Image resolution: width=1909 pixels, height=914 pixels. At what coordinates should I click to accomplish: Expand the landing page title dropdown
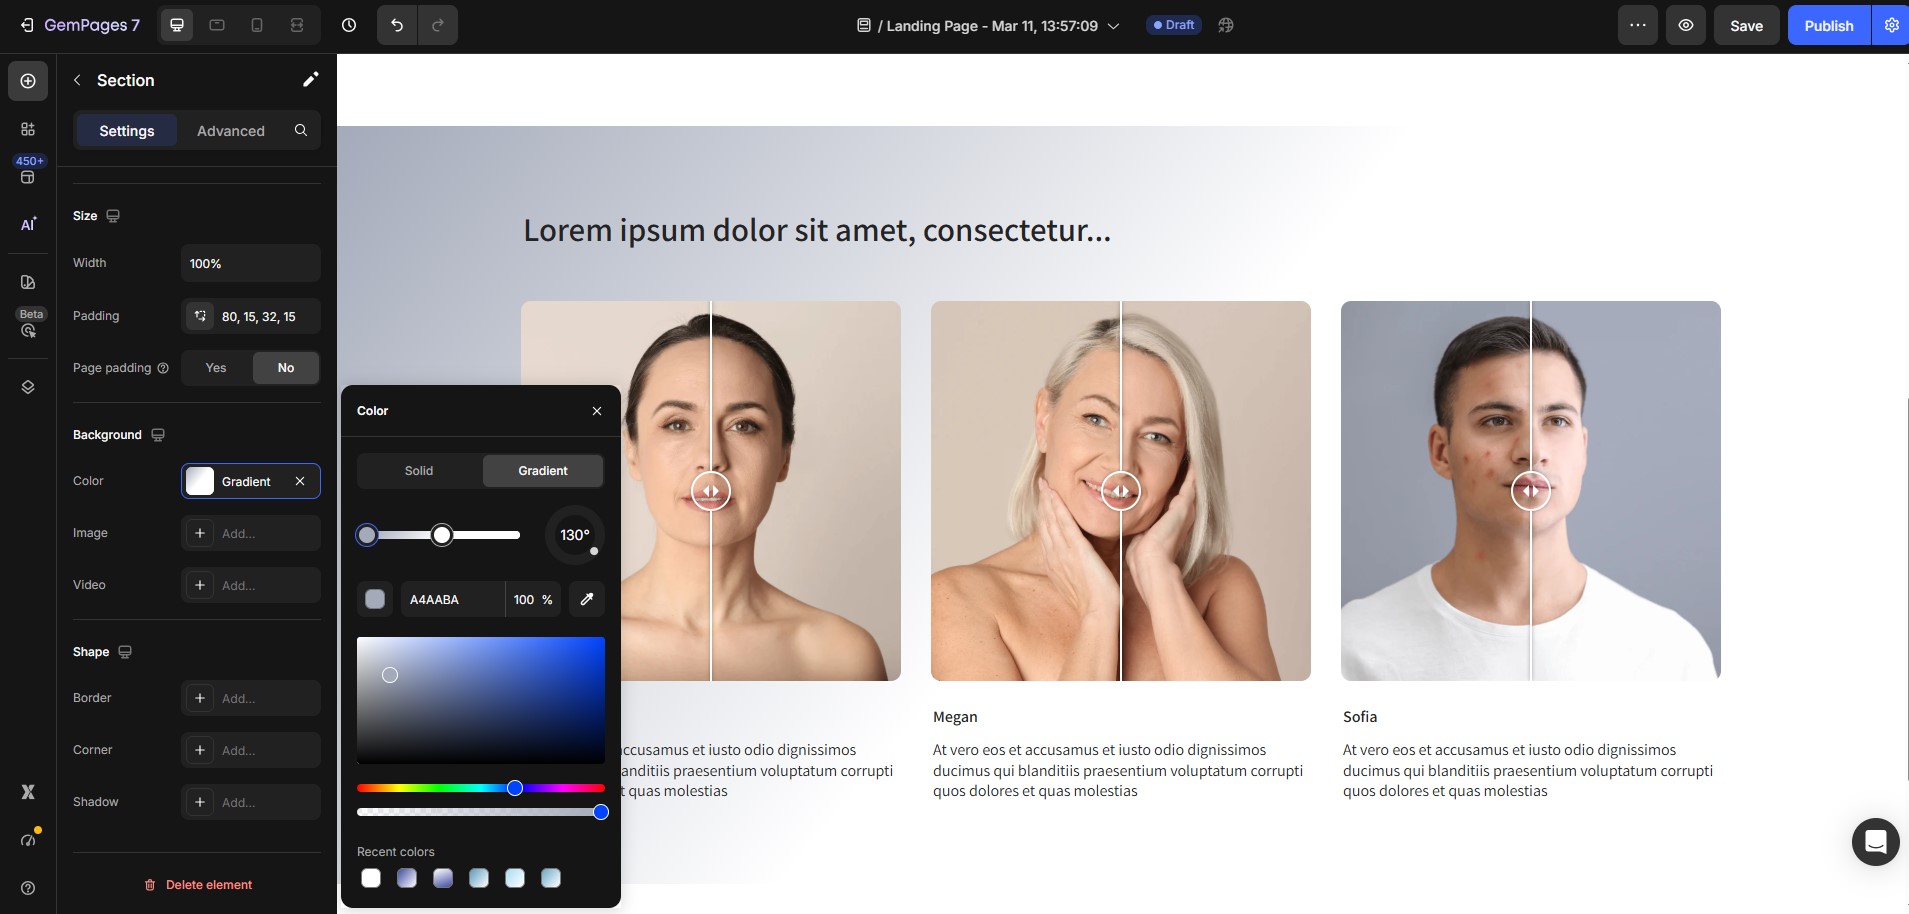[x=1113, y=26]
